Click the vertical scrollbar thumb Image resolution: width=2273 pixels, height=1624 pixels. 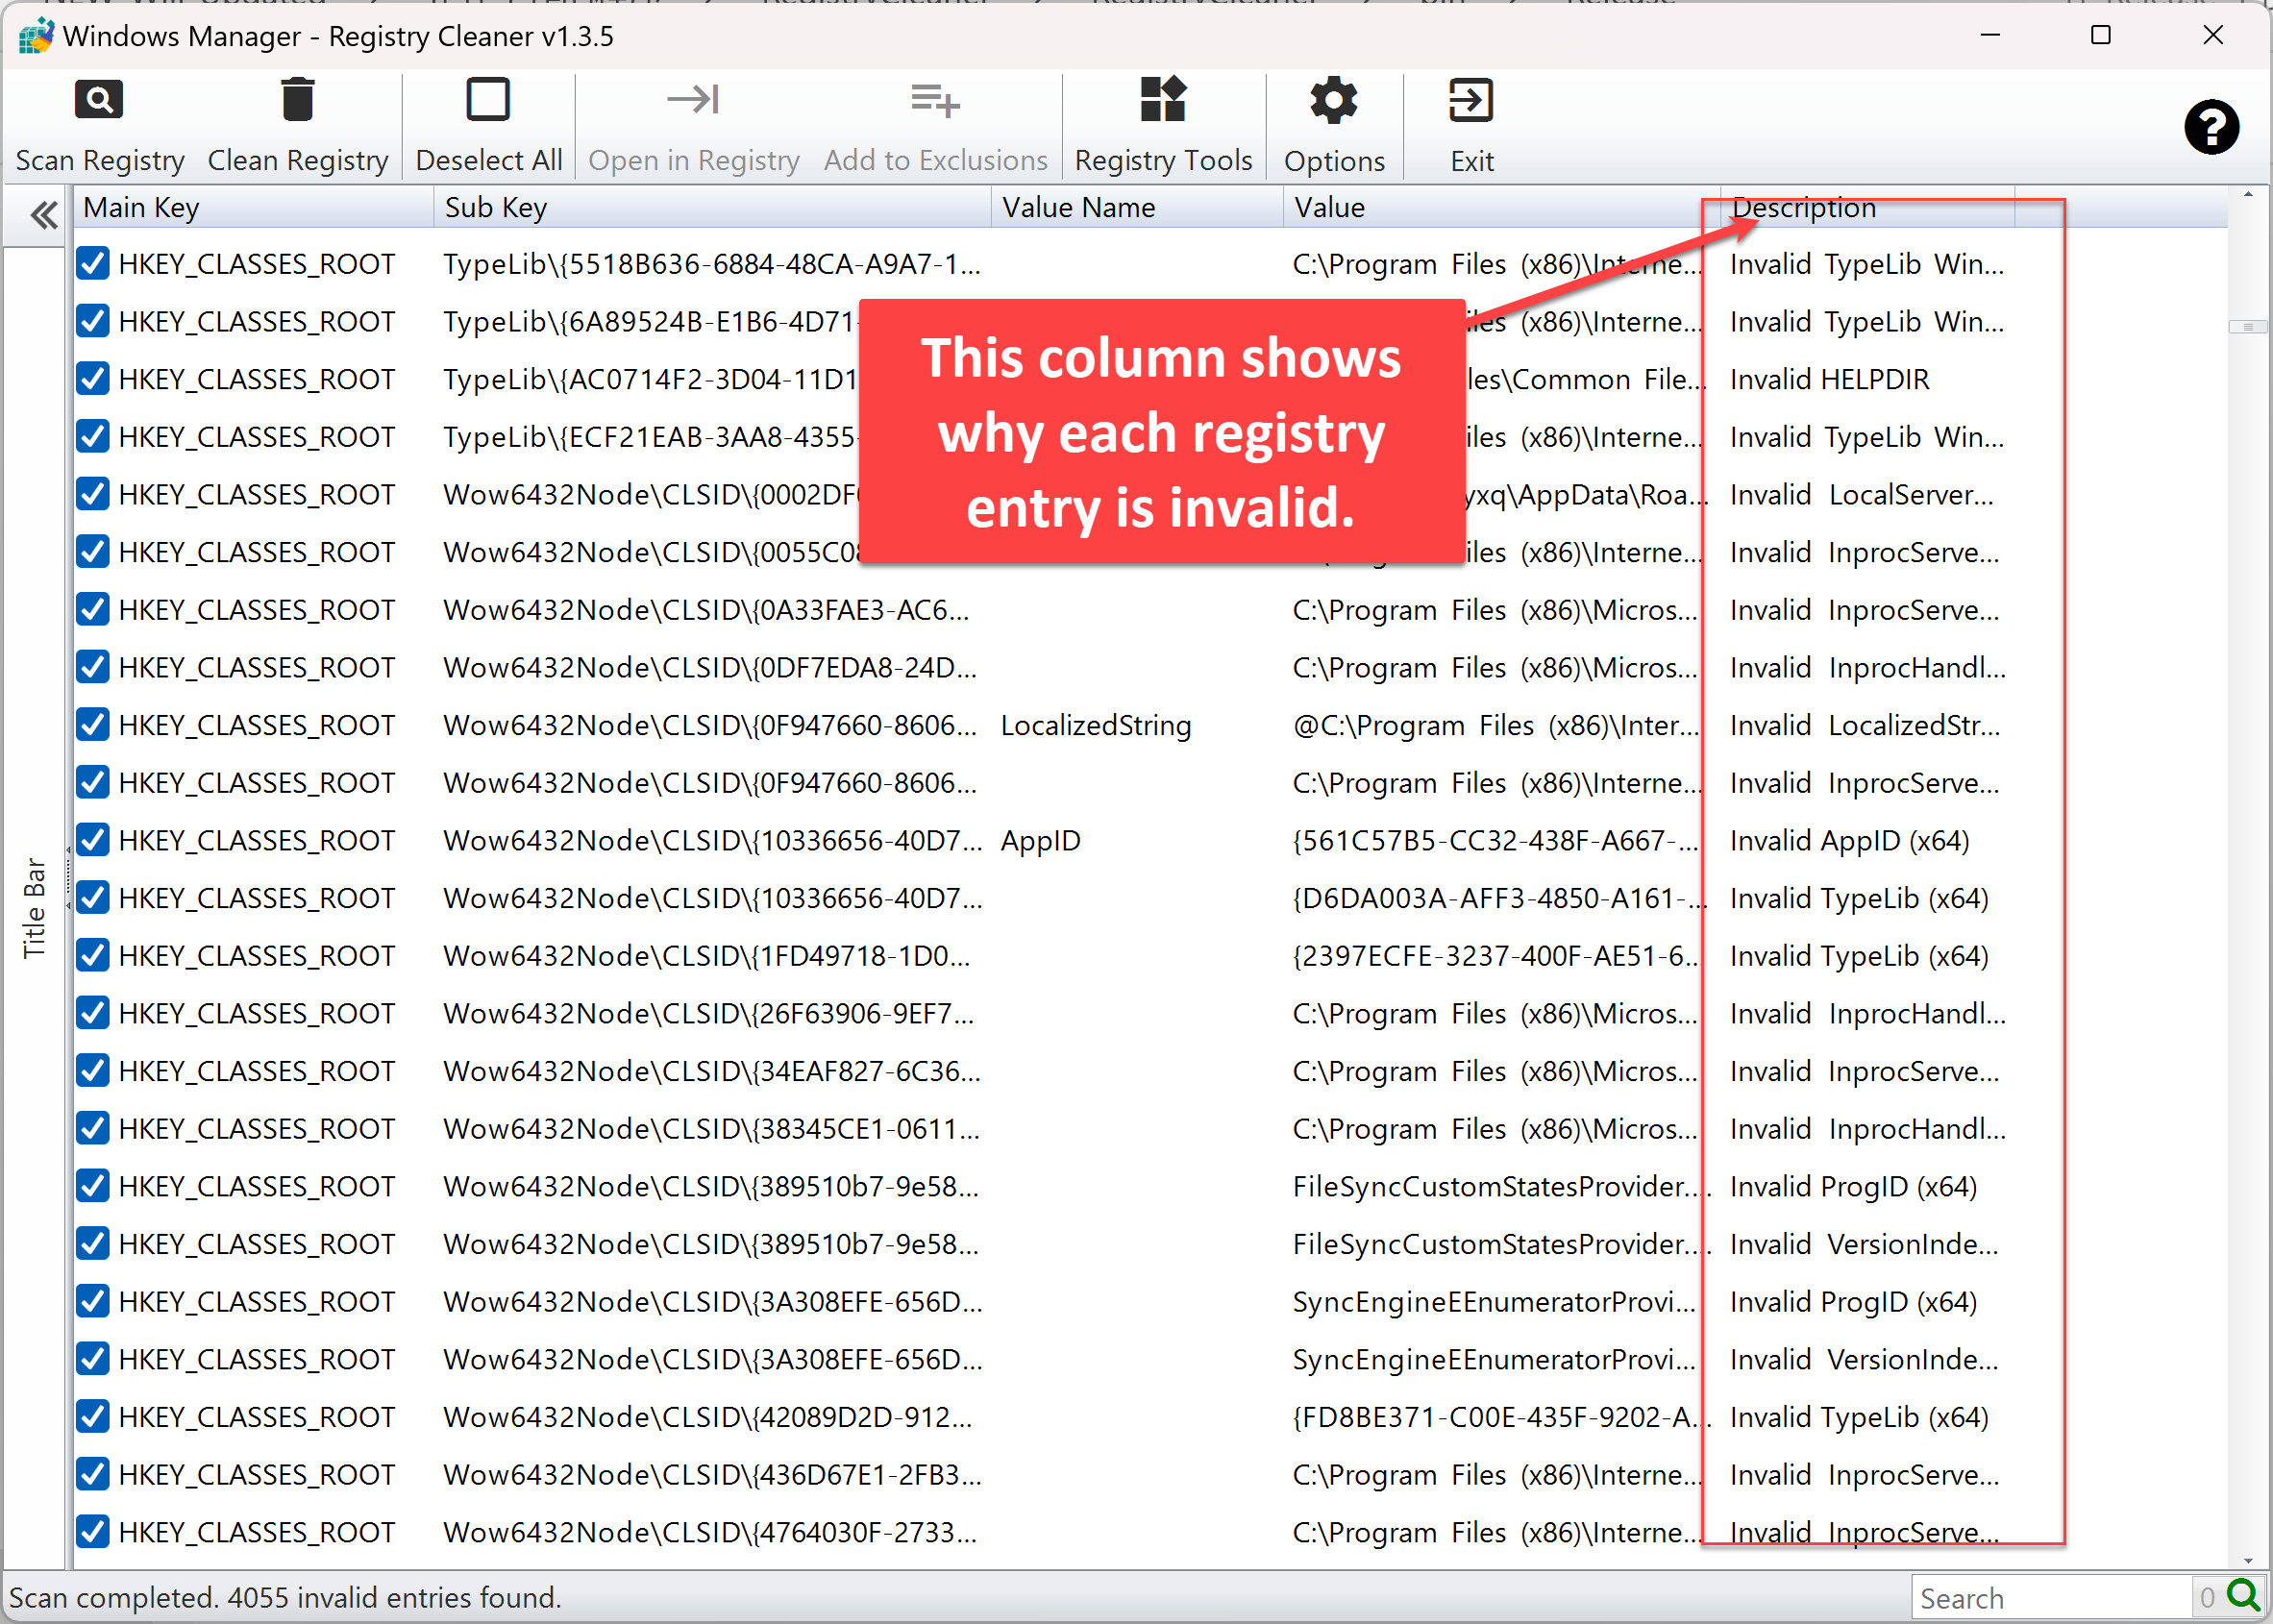2248,327
